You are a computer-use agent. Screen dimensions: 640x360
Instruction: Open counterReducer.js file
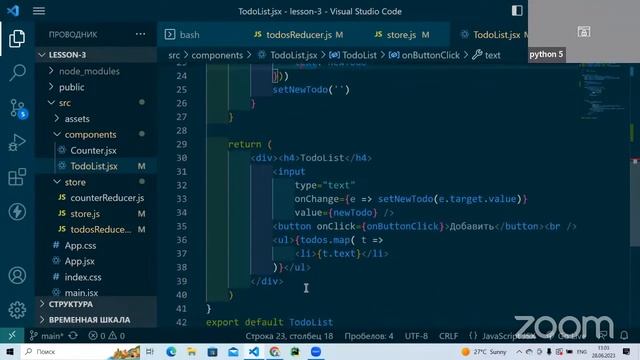pyautogui.click(x=107, y=198)
